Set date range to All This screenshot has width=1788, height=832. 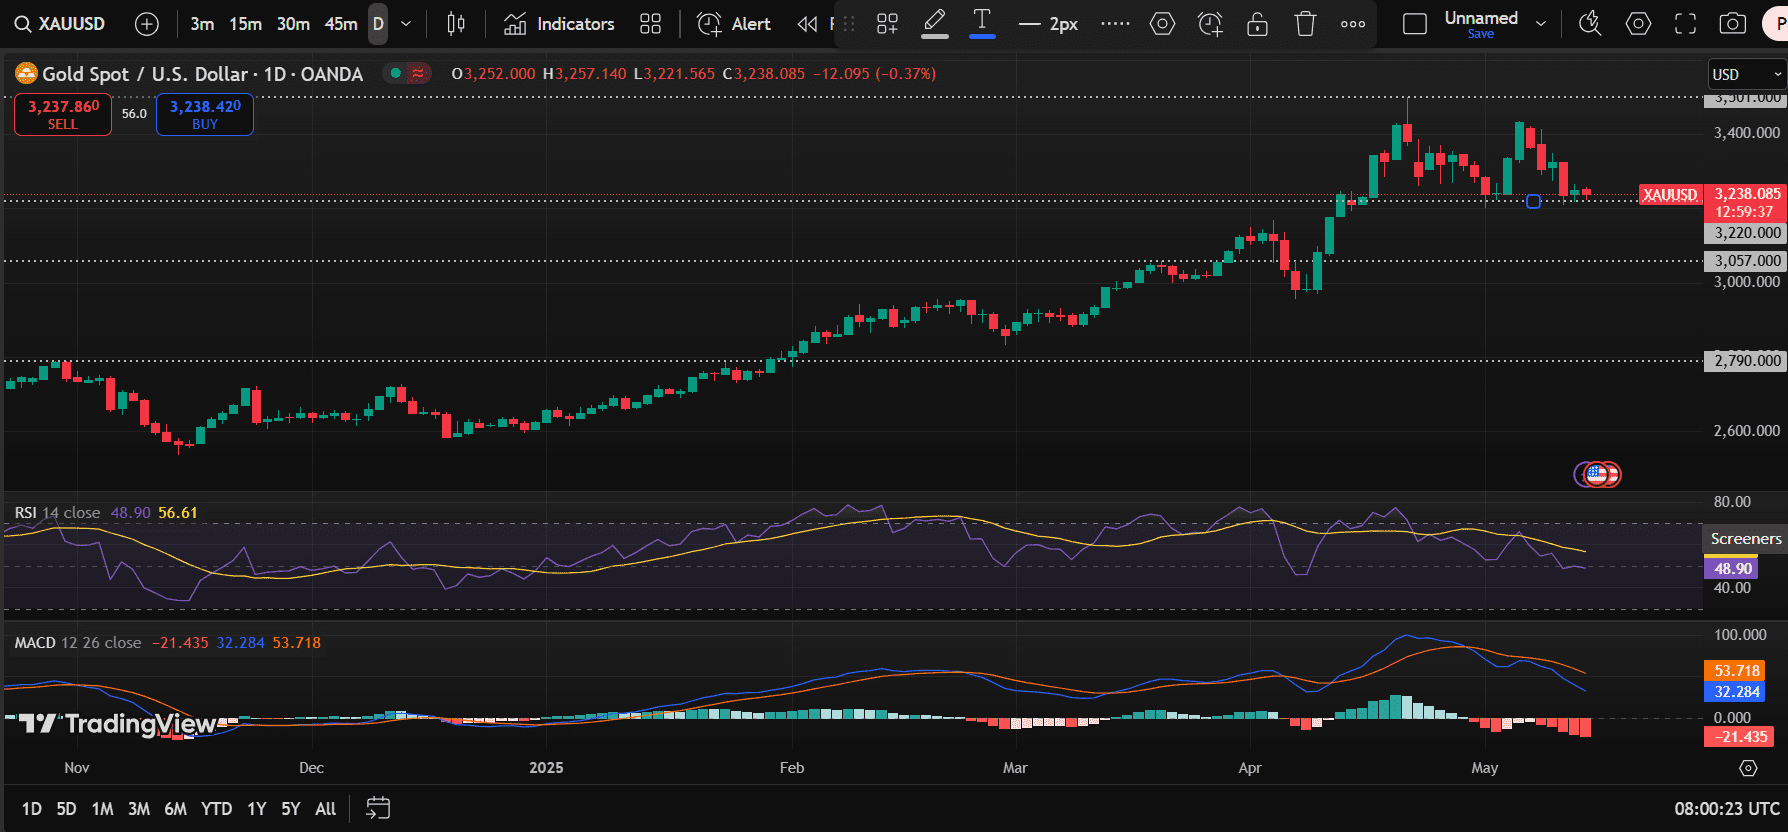(x=325, y=808)
